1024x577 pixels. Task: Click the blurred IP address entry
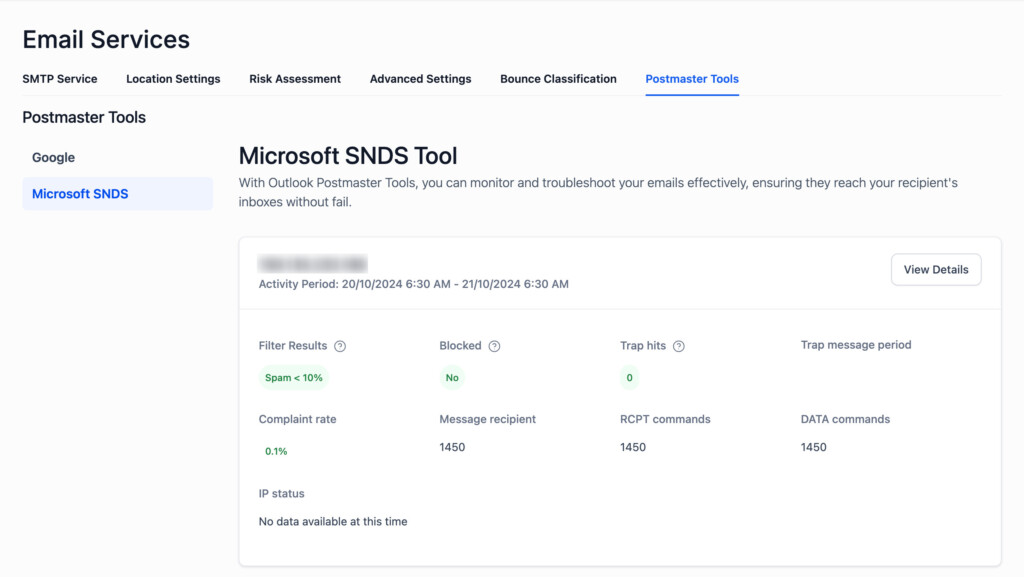313,265
